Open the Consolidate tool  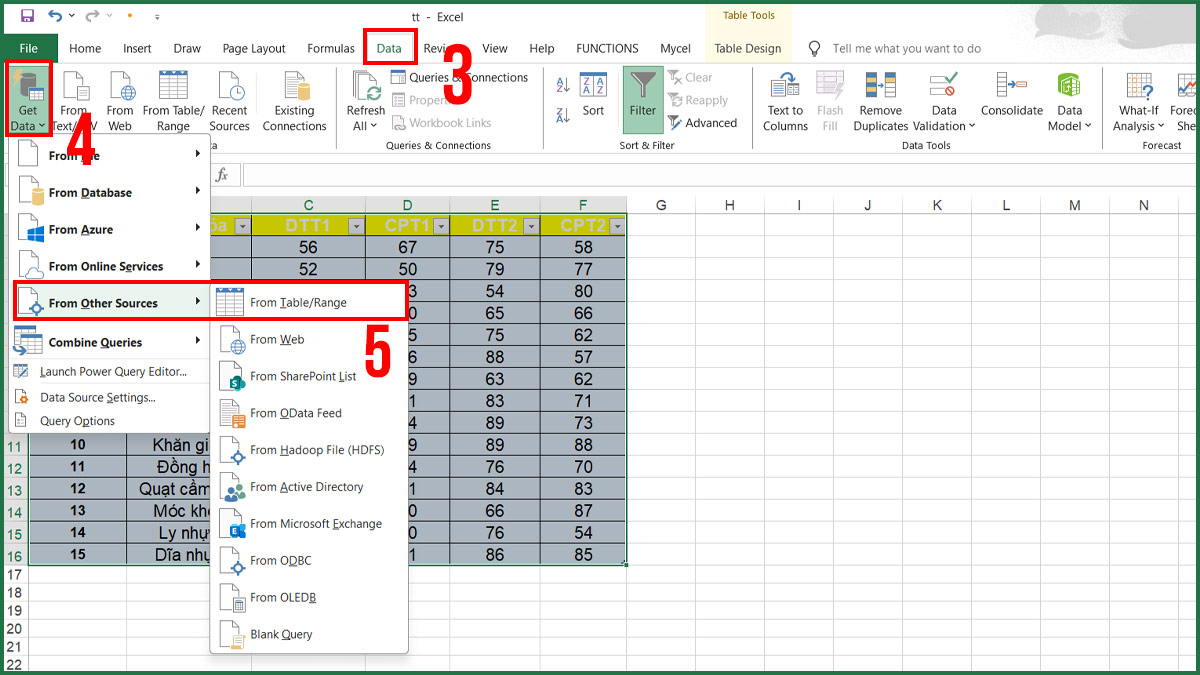[x=1011, y=99]
